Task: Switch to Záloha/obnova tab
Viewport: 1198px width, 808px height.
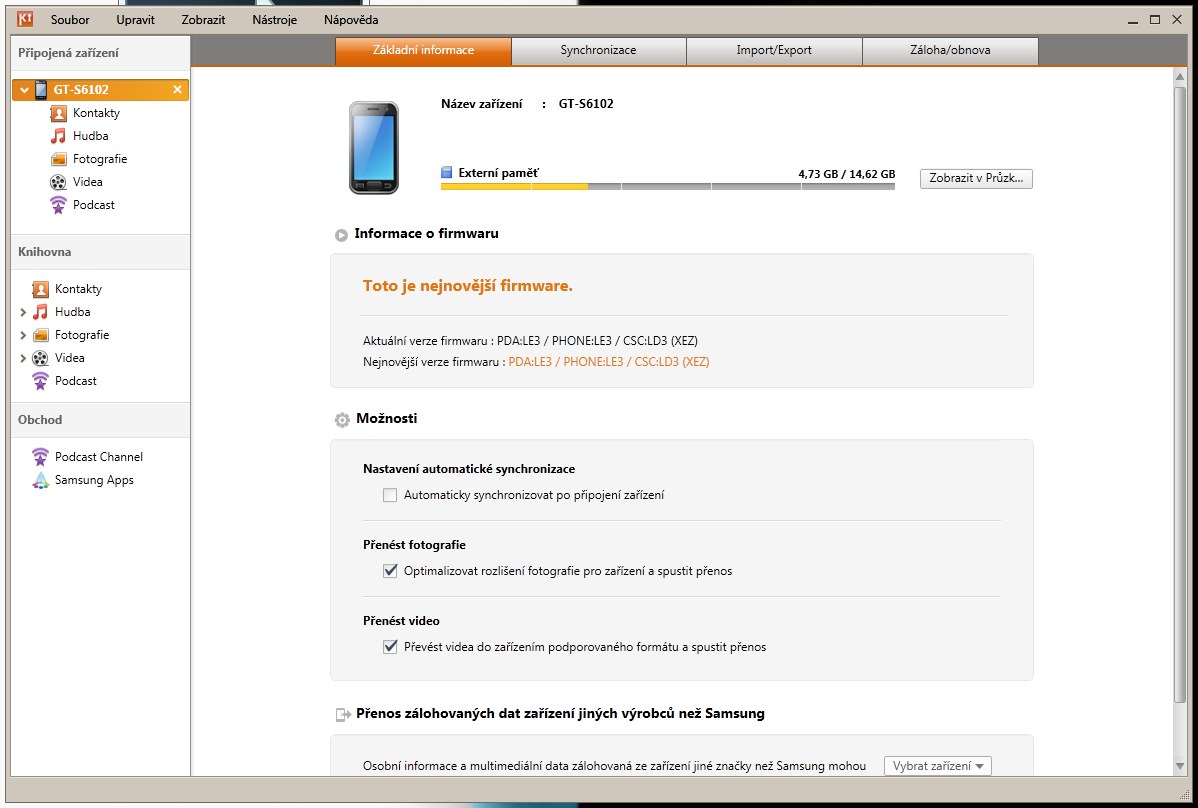Action: [950, 50]
